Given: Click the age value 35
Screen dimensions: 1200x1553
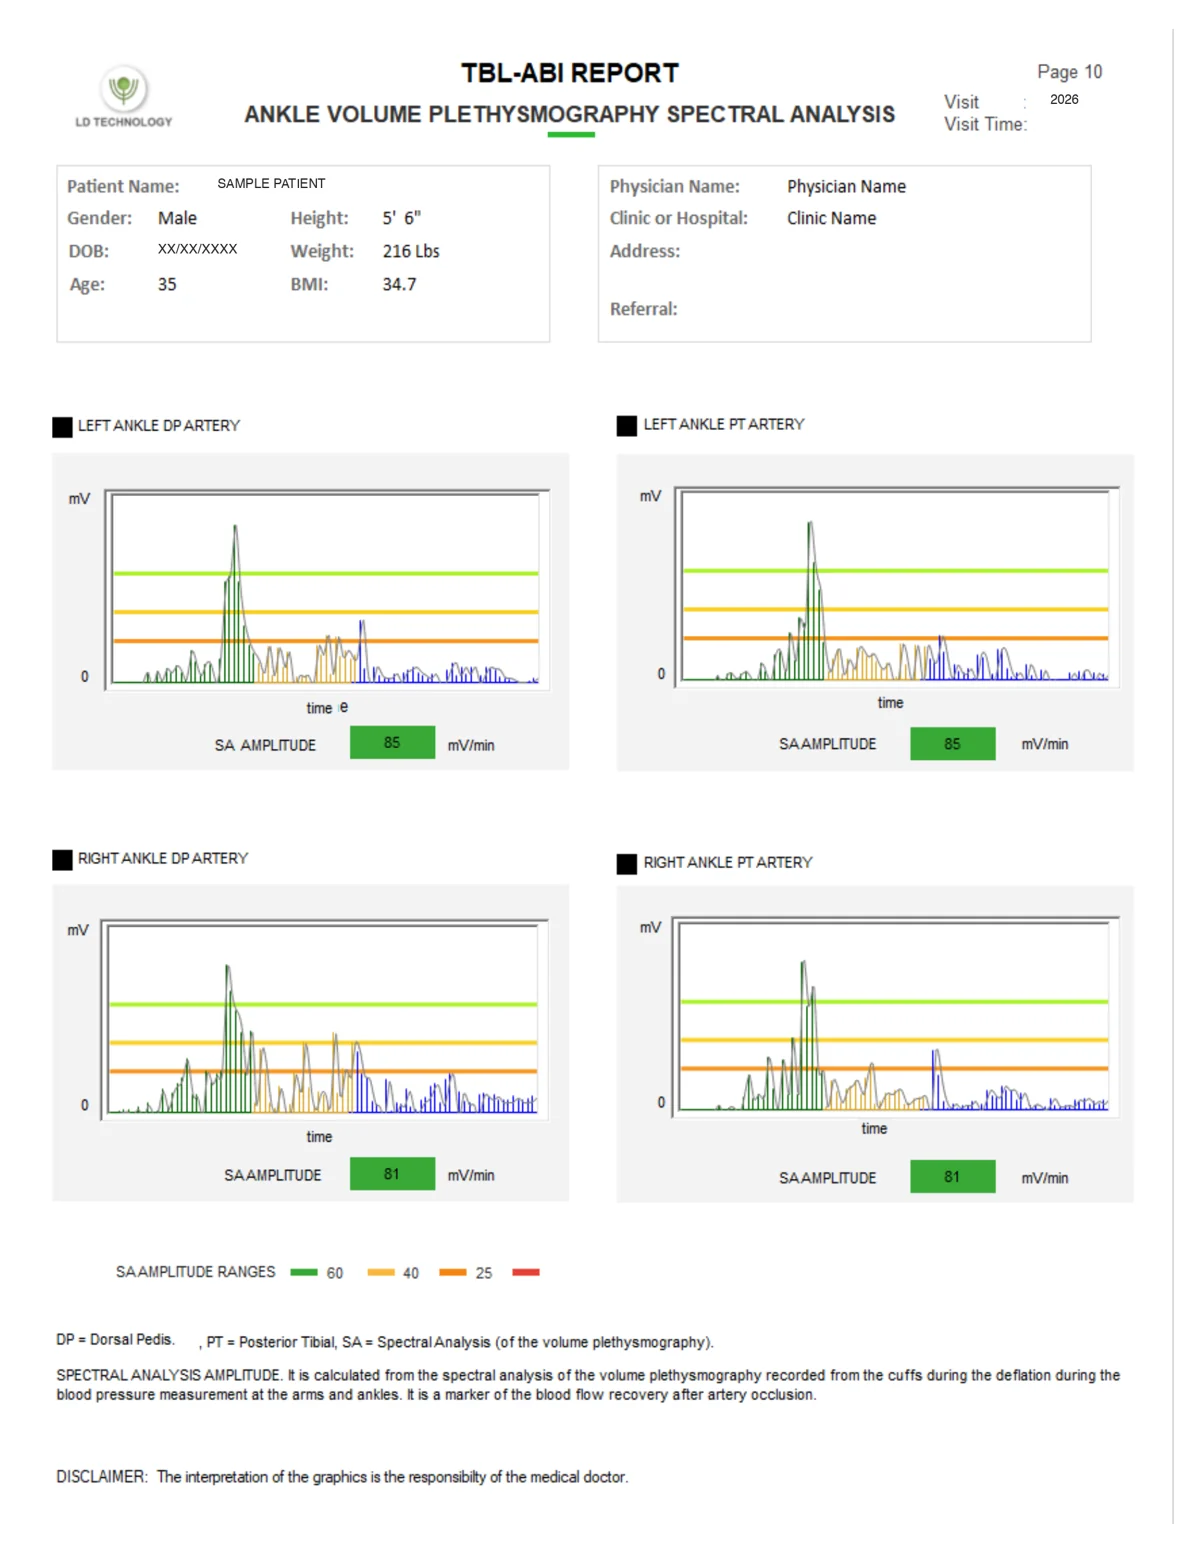Looking at the screenshot, I should (x=167, y=284).
